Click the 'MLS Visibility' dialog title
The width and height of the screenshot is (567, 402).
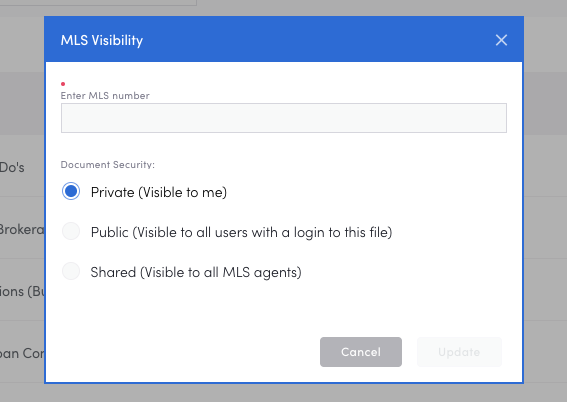[102, 40]
